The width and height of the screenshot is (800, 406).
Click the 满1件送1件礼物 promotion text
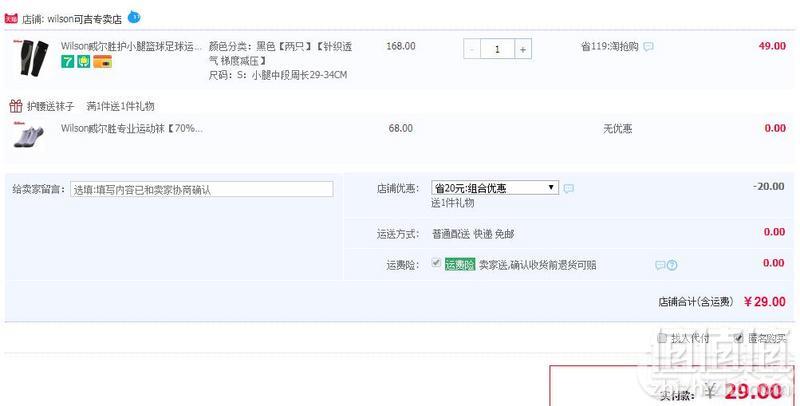pos(120,106)
